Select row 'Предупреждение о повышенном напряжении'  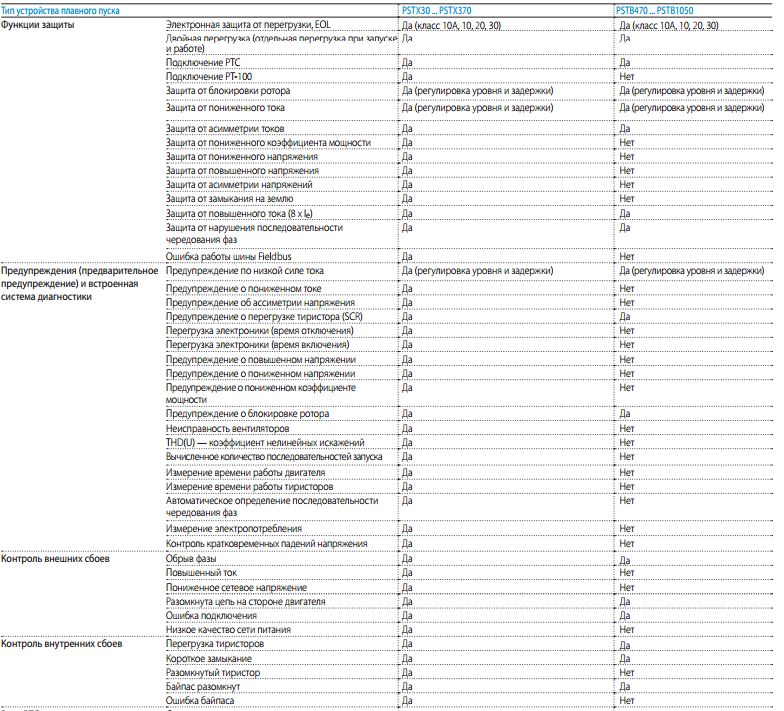click(261, 360)
